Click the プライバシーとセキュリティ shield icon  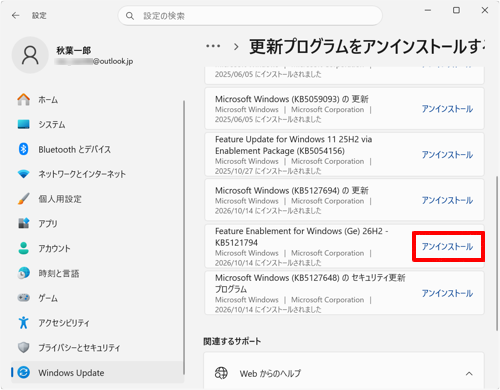(x=23, y=347)
